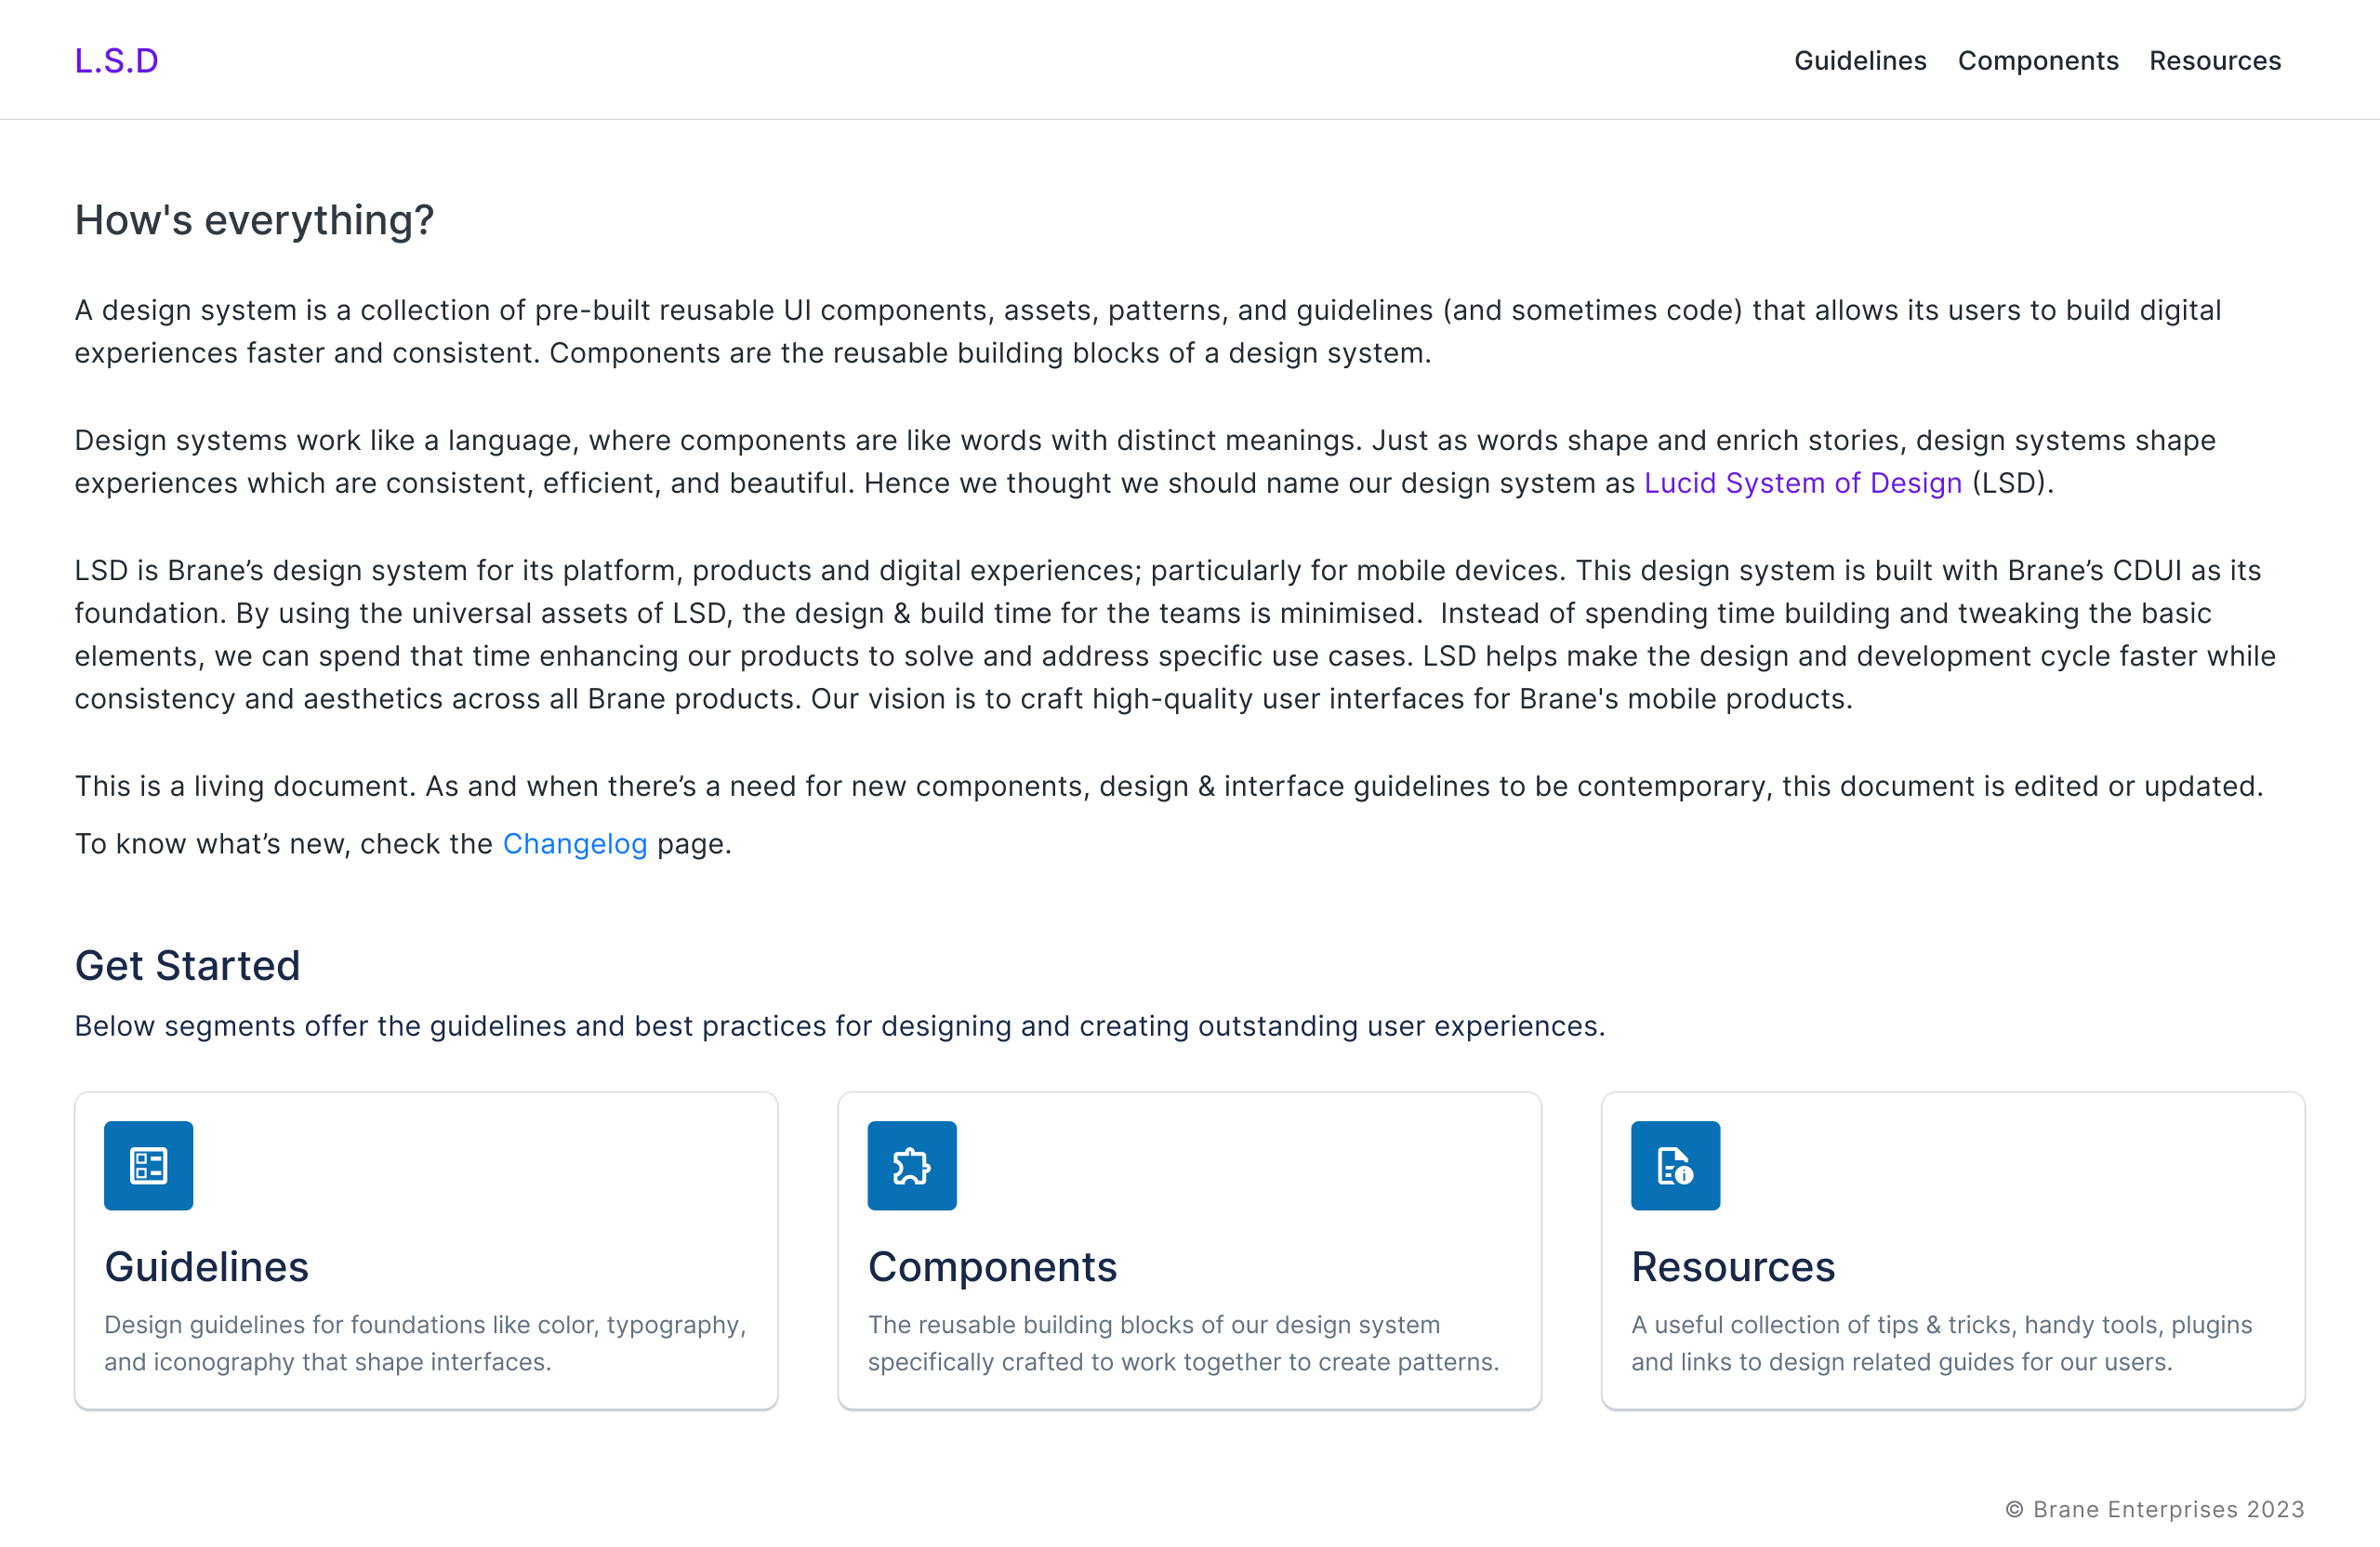Click the Guidelines card list icon
The height and width of the screenshot is (1547, 2380).
pyautogui.click(x=148, y=1165)
